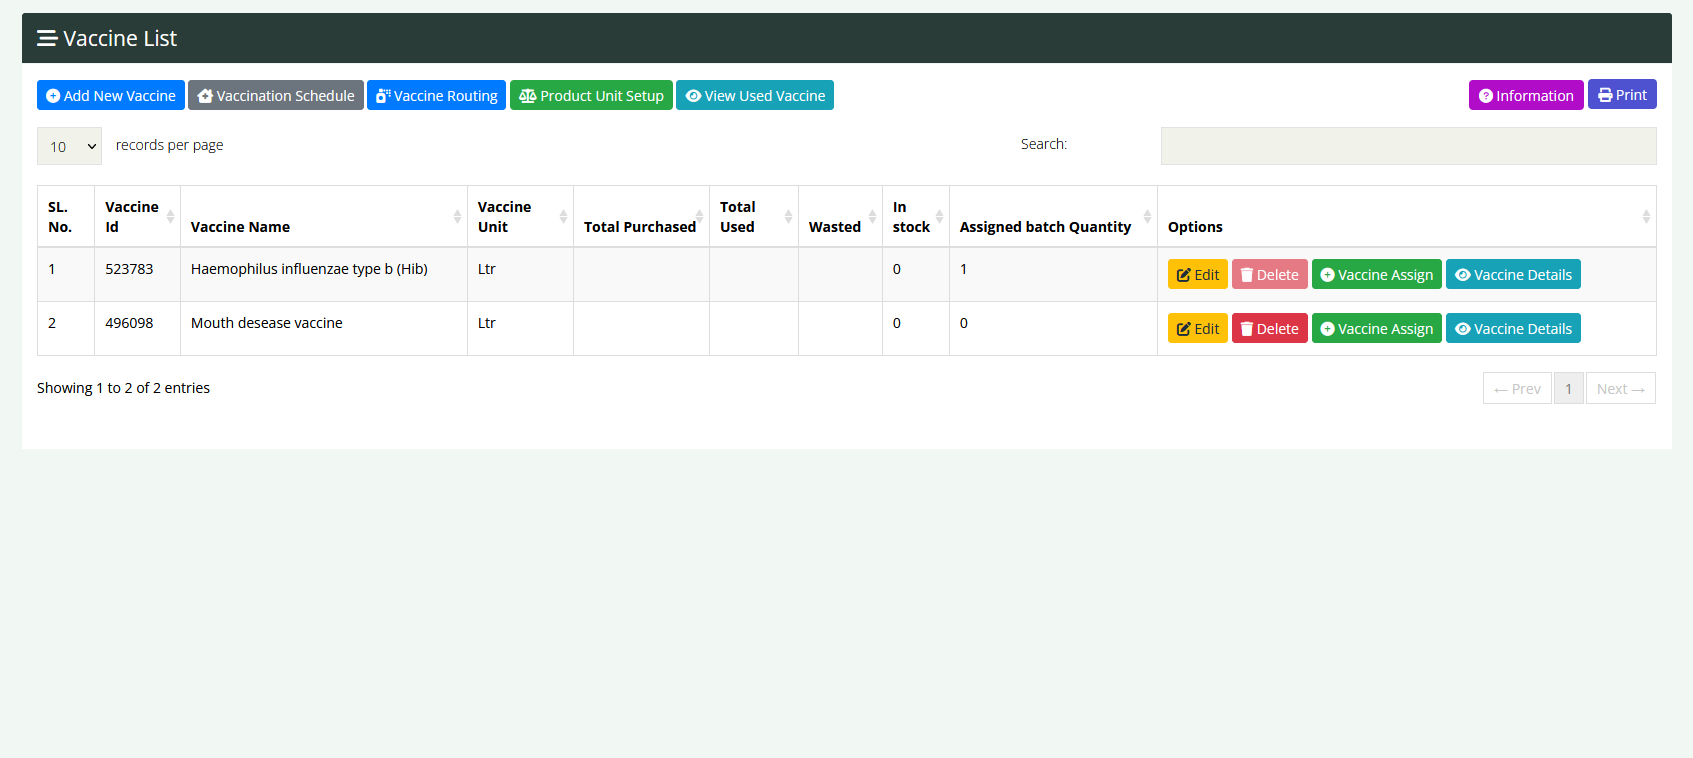Print the vaccine list
The image size is (1693, 758).
pos(1621,95)
